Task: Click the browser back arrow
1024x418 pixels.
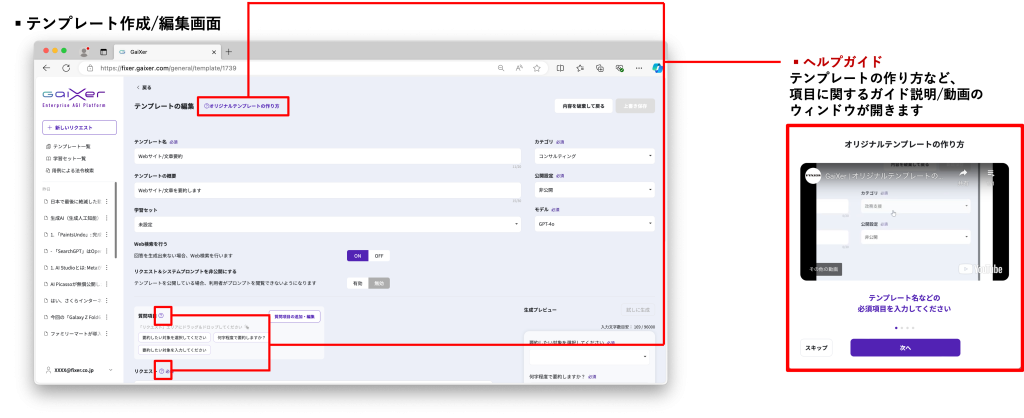Action: [x=47, y=68]
